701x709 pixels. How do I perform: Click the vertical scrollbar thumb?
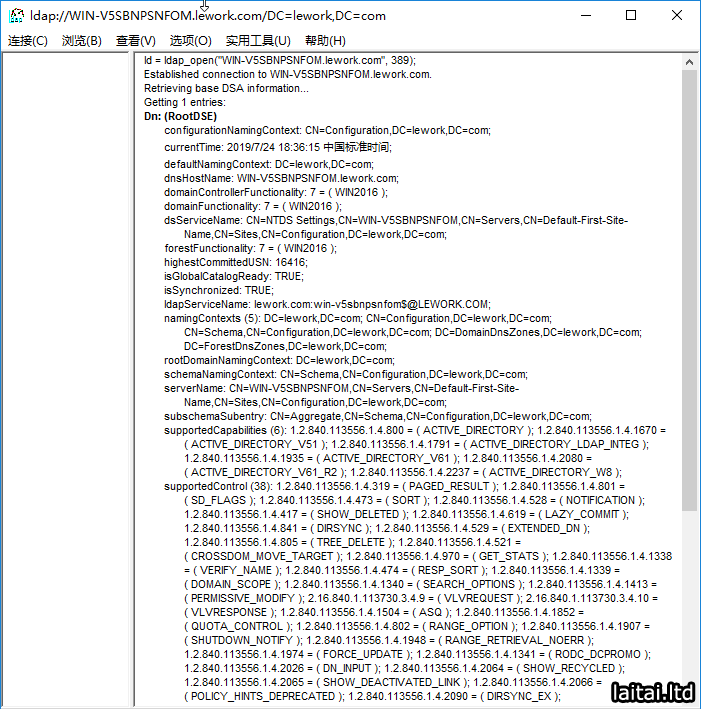690,290
